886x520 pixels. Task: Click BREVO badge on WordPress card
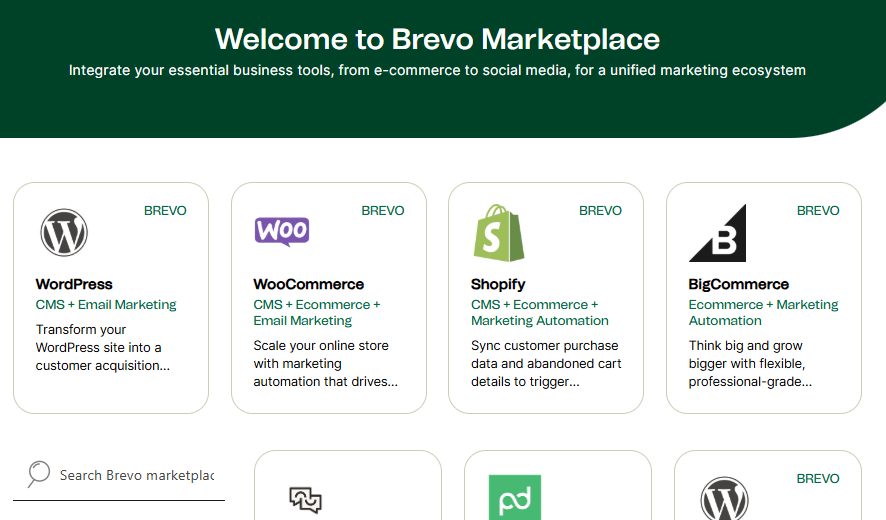165,211
